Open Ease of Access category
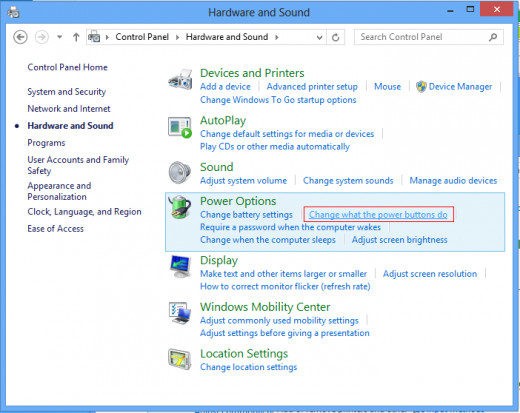 click(55, 229)
